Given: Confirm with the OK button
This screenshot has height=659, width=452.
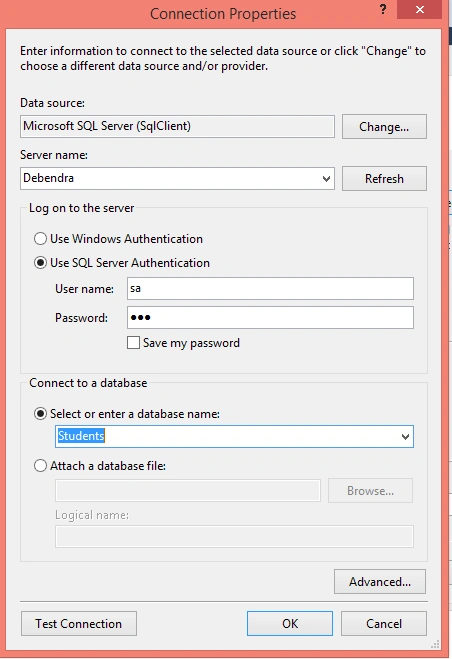Looking at the screenshot, I should pos(290,624).
